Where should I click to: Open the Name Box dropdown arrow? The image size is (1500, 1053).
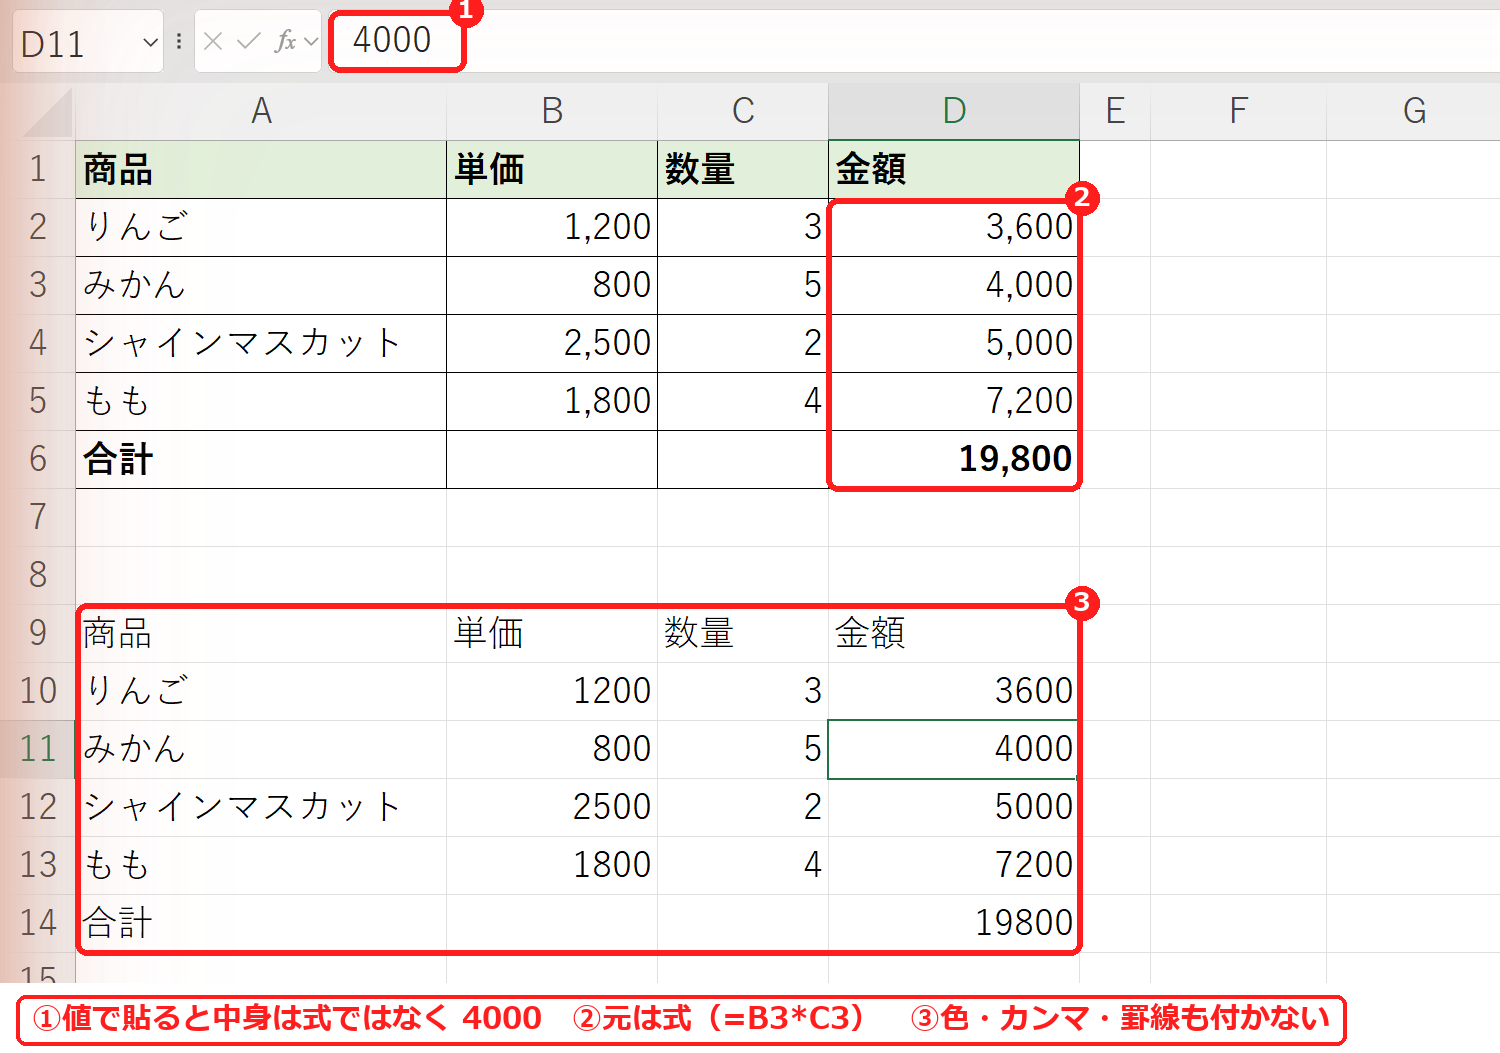150,43
